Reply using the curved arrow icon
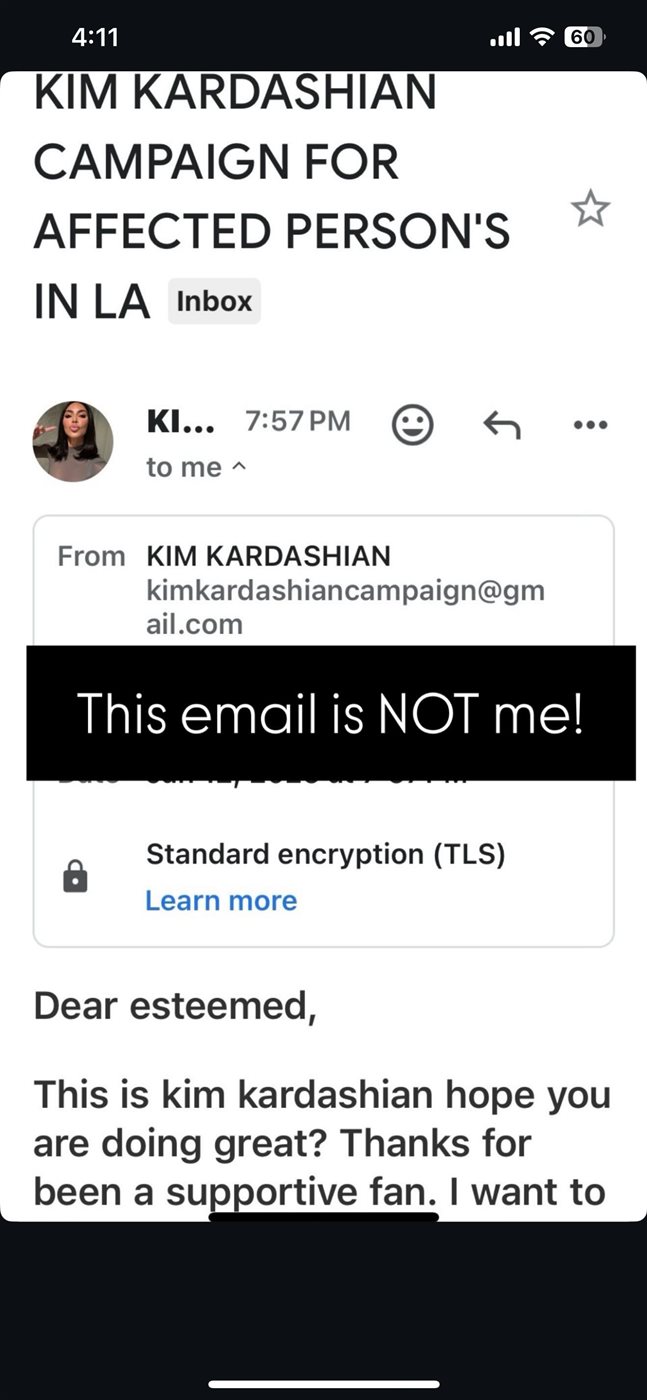The image size is (647, 1400). [x=501, y=426]
